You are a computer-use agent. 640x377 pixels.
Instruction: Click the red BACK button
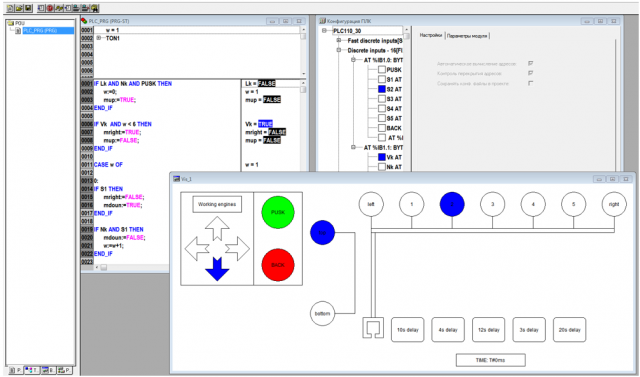278,265
